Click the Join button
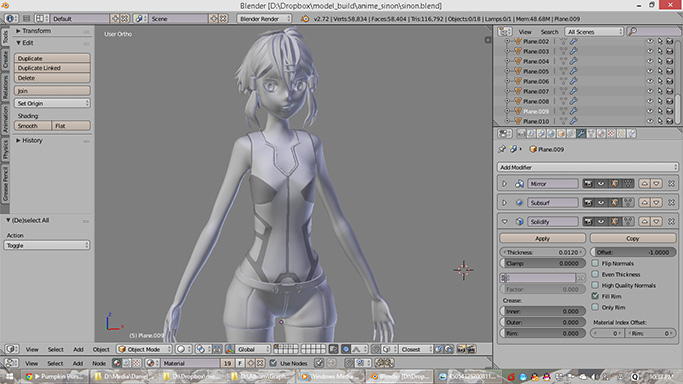The width and height of the screenshot is (683, 384). (x=52, y=91)
